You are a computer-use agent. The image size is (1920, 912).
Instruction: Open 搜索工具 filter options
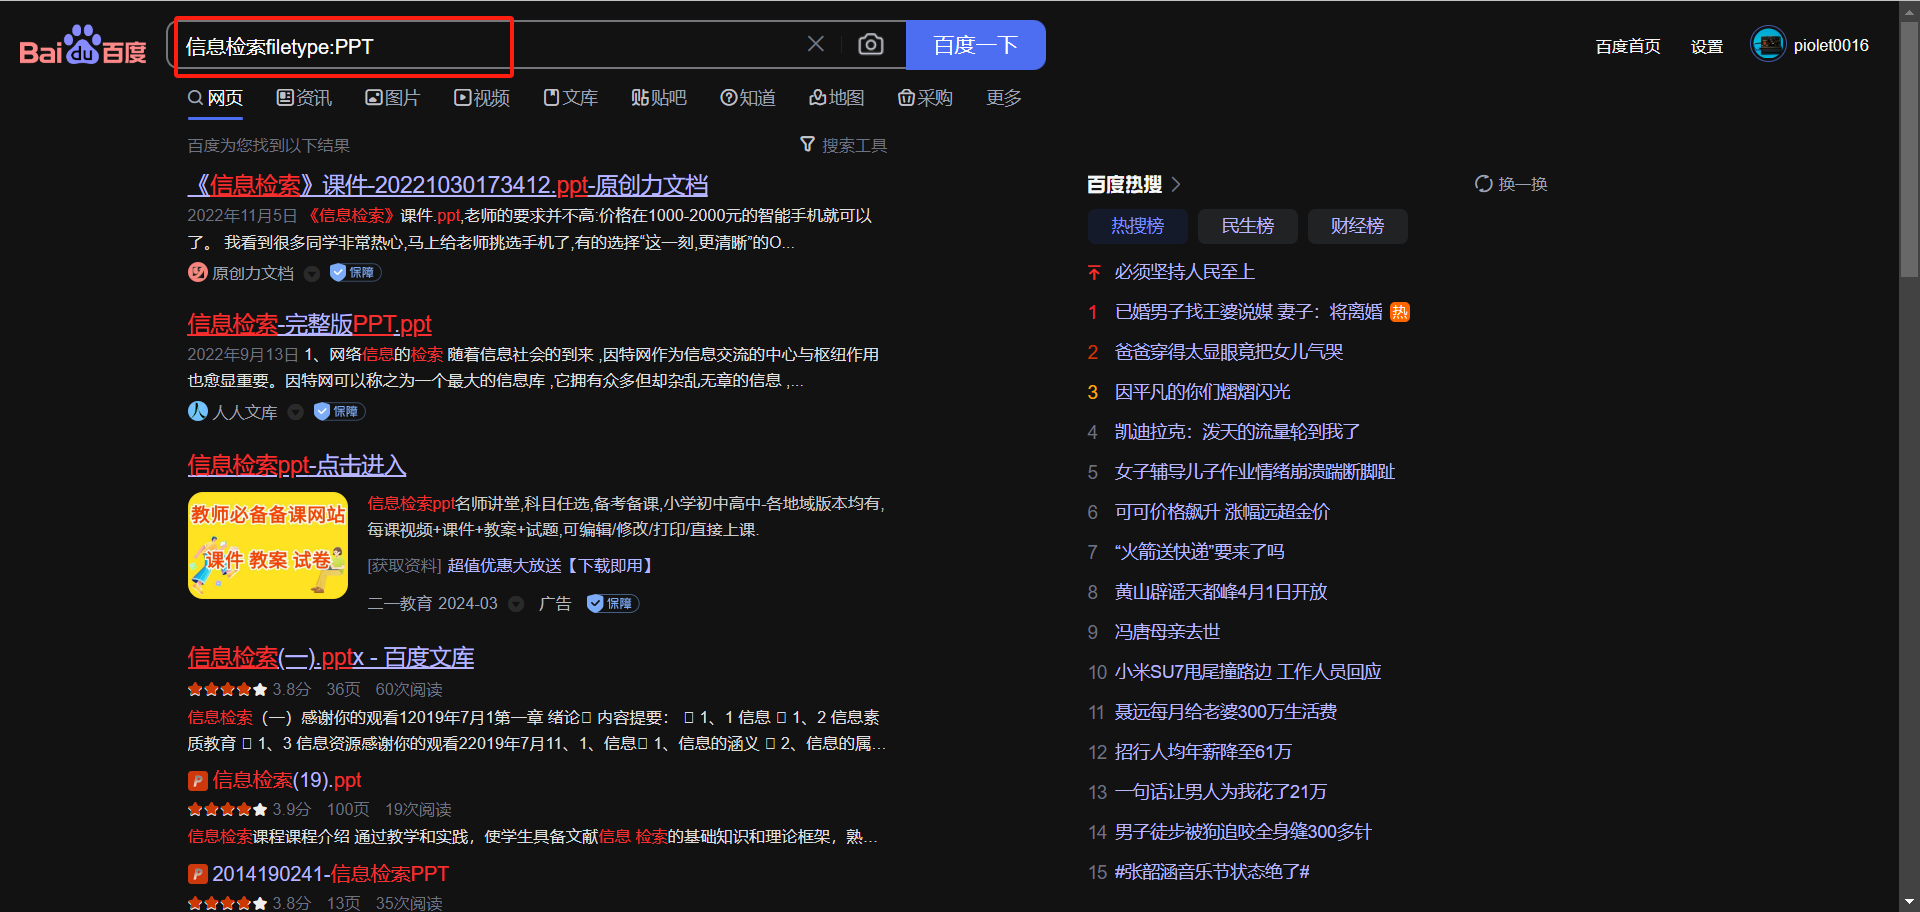[x=843, y=145]
